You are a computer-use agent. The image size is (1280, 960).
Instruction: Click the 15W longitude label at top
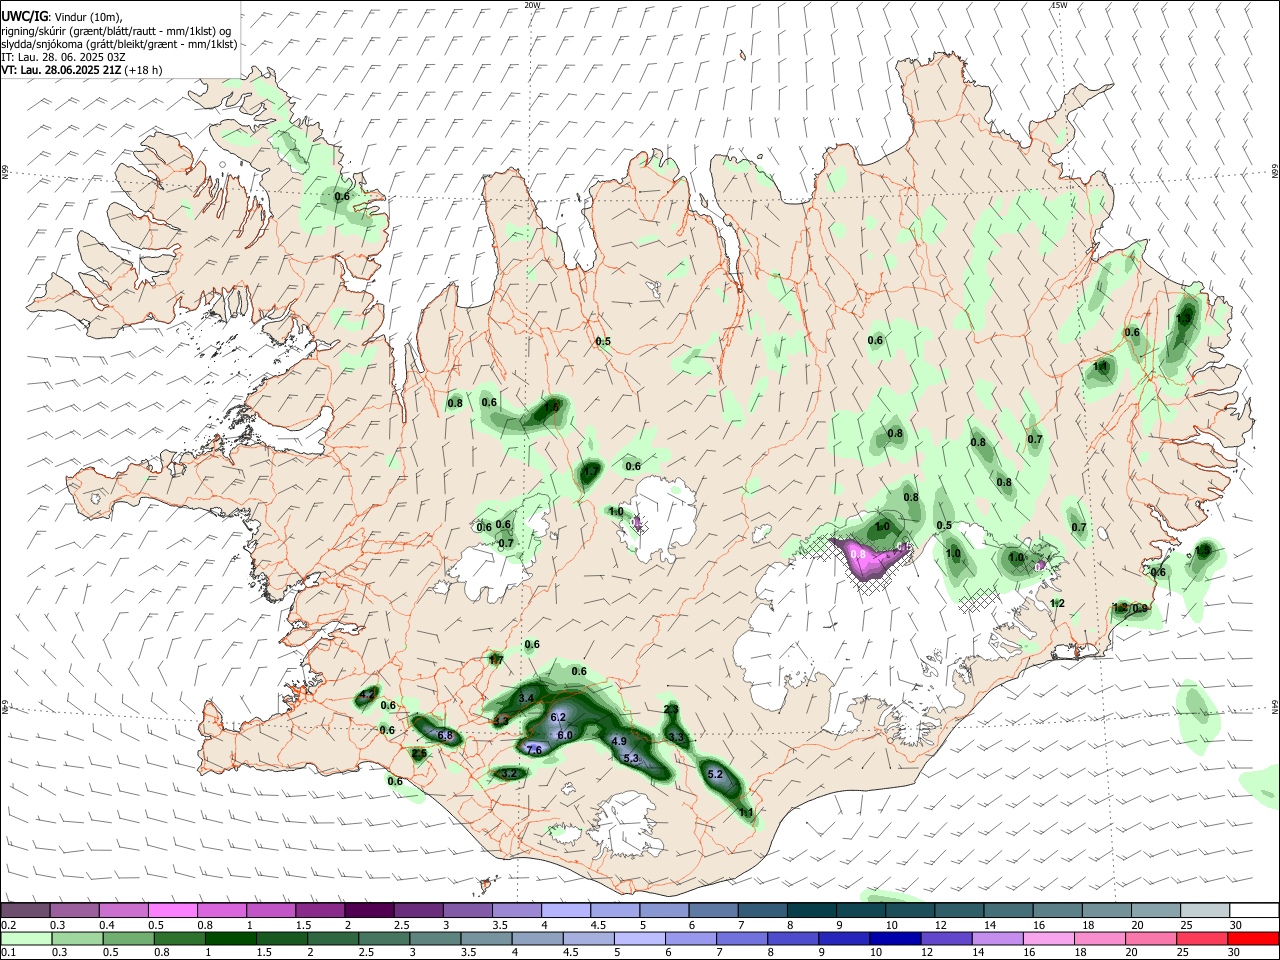[x=1059, y=5]
